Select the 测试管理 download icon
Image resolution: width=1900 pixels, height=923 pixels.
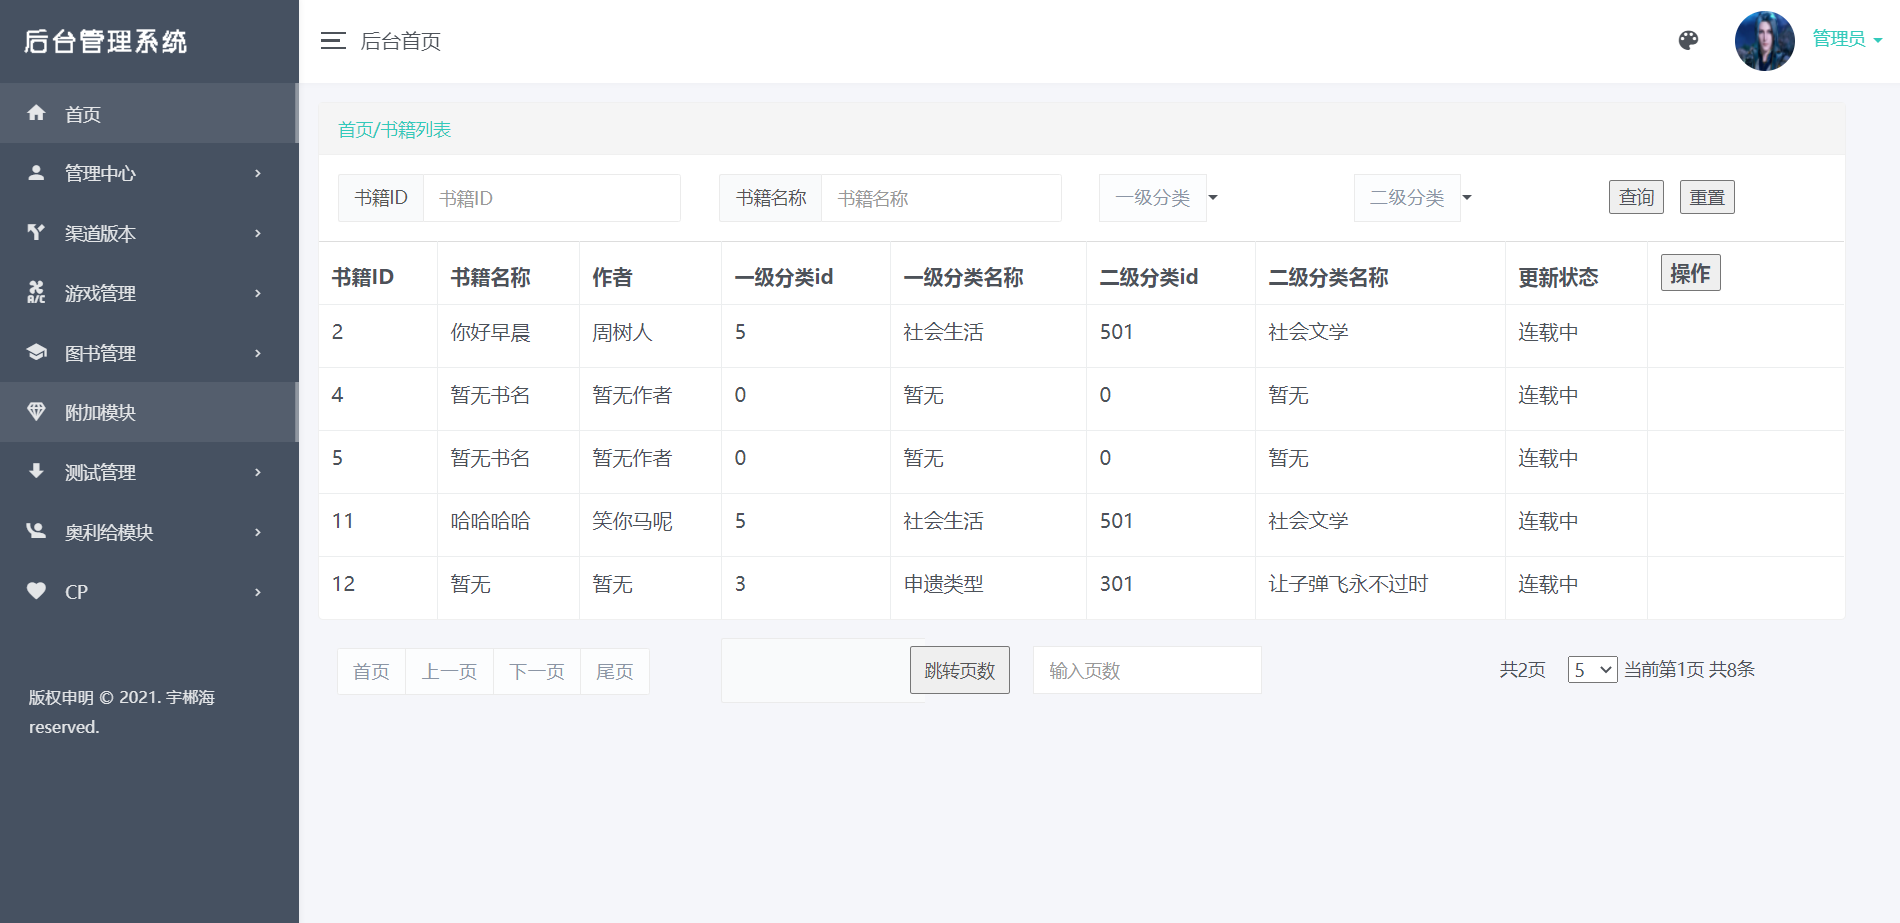pyautogui.click(x=36, y=472)
